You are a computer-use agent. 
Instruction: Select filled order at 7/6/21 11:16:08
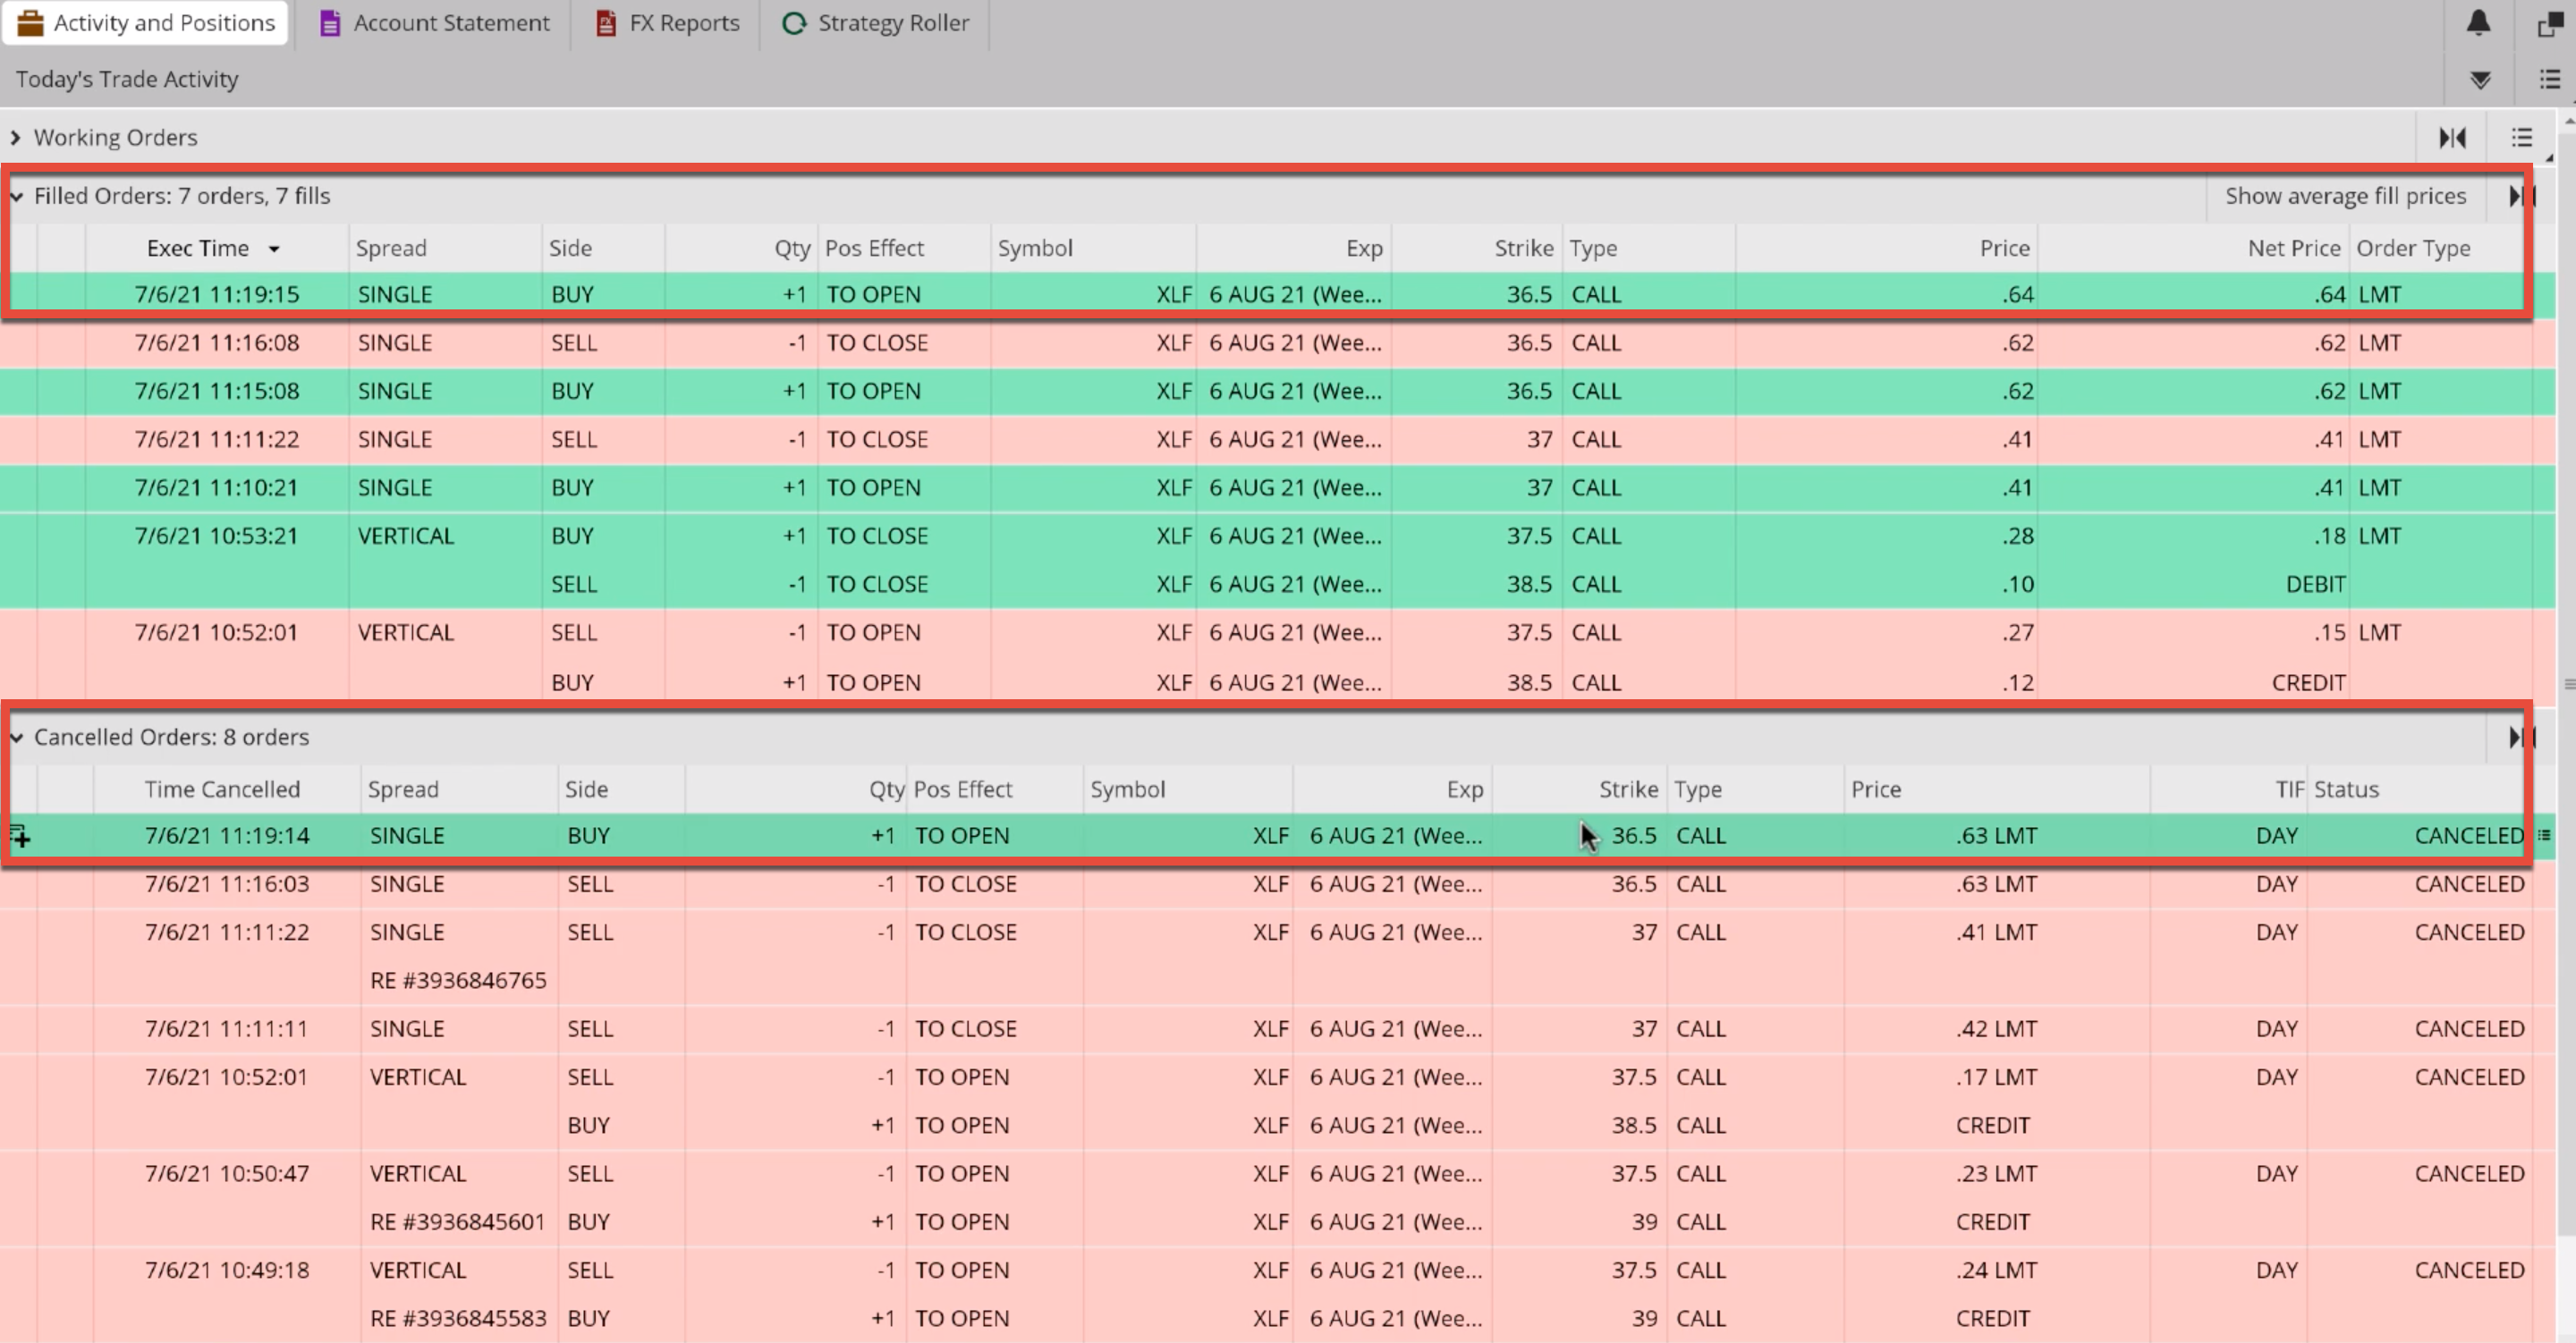coord(1278,343)
